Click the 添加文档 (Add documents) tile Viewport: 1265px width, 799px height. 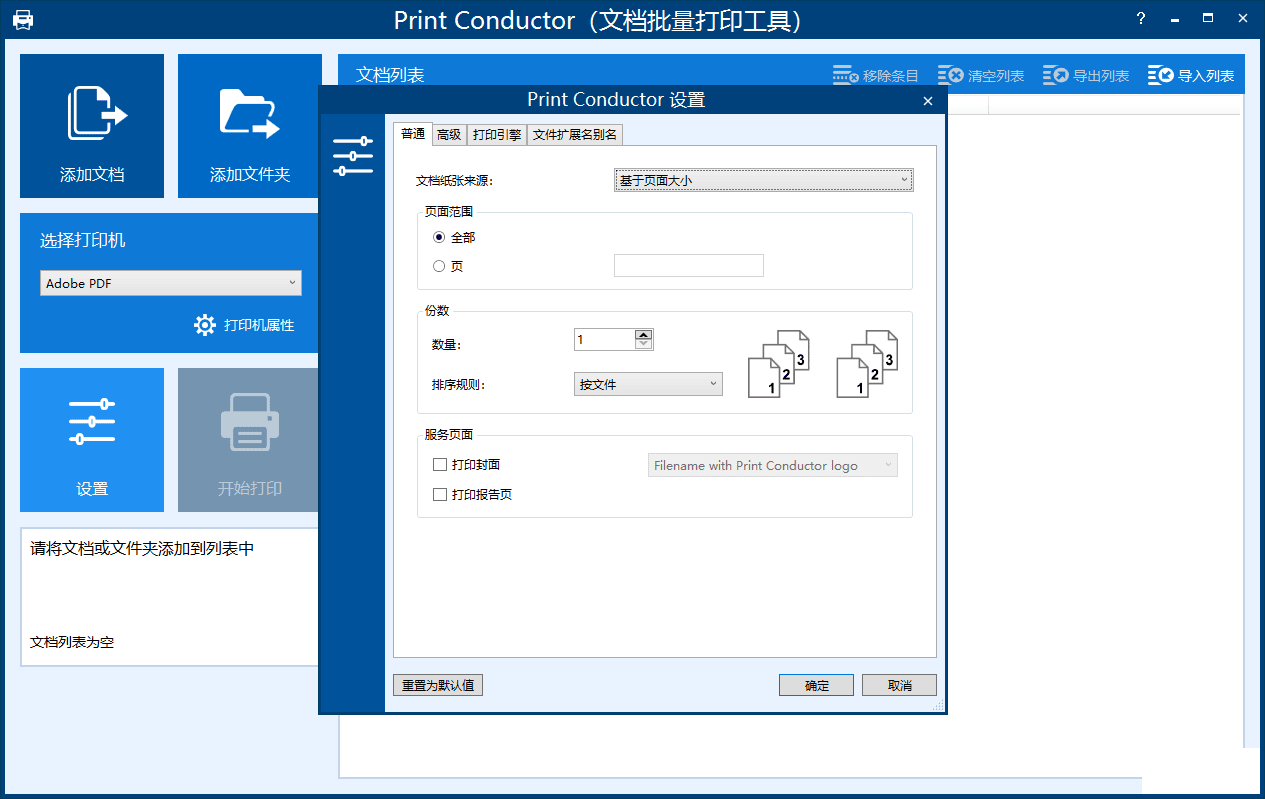92,126
